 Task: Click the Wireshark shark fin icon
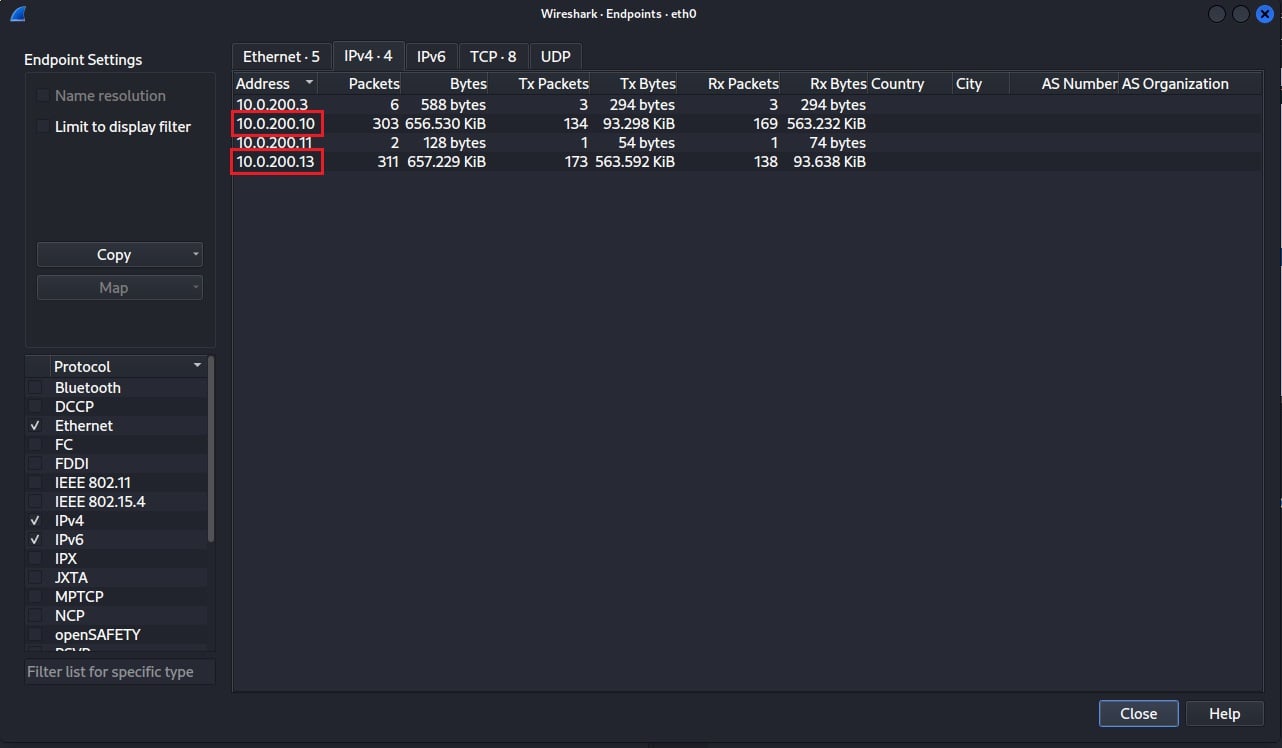[x=18, y=14]
